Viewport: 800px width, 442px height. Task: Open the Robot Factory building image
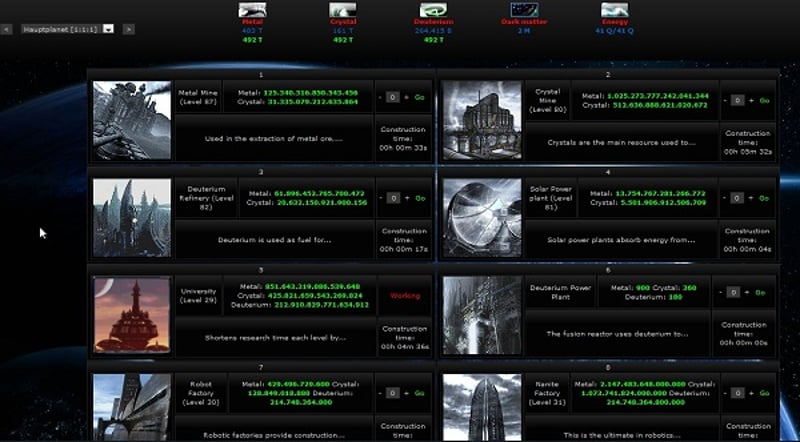pyautogui.click(x=132, y=407)
